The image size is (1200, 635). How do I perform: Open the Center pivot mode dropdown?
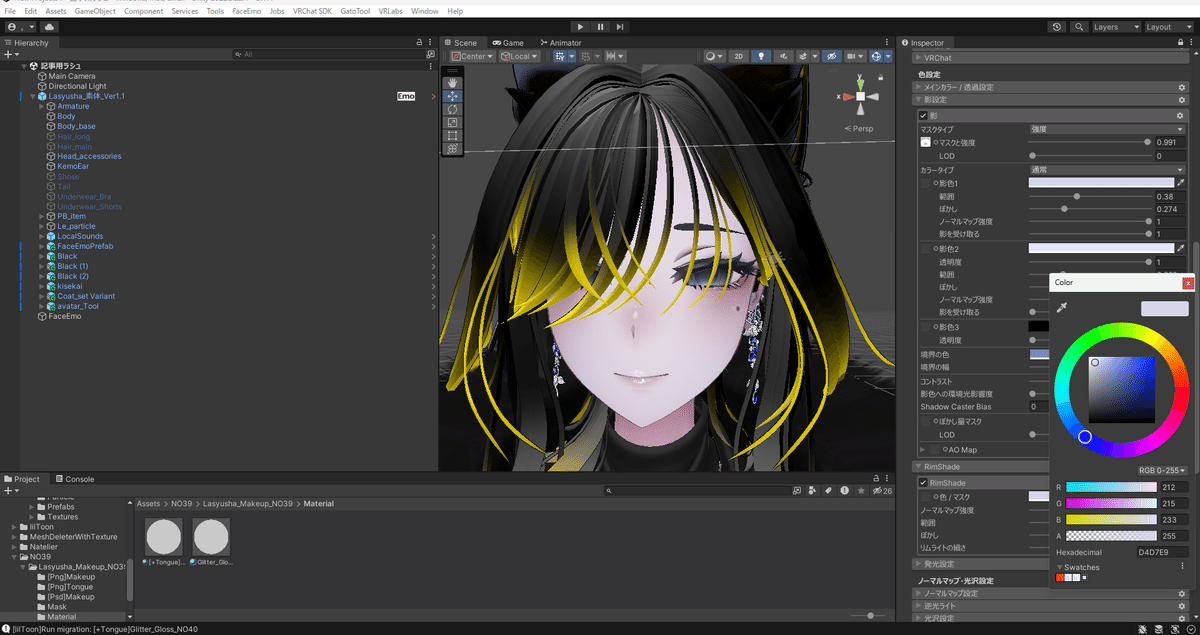(x=472, y=57)
